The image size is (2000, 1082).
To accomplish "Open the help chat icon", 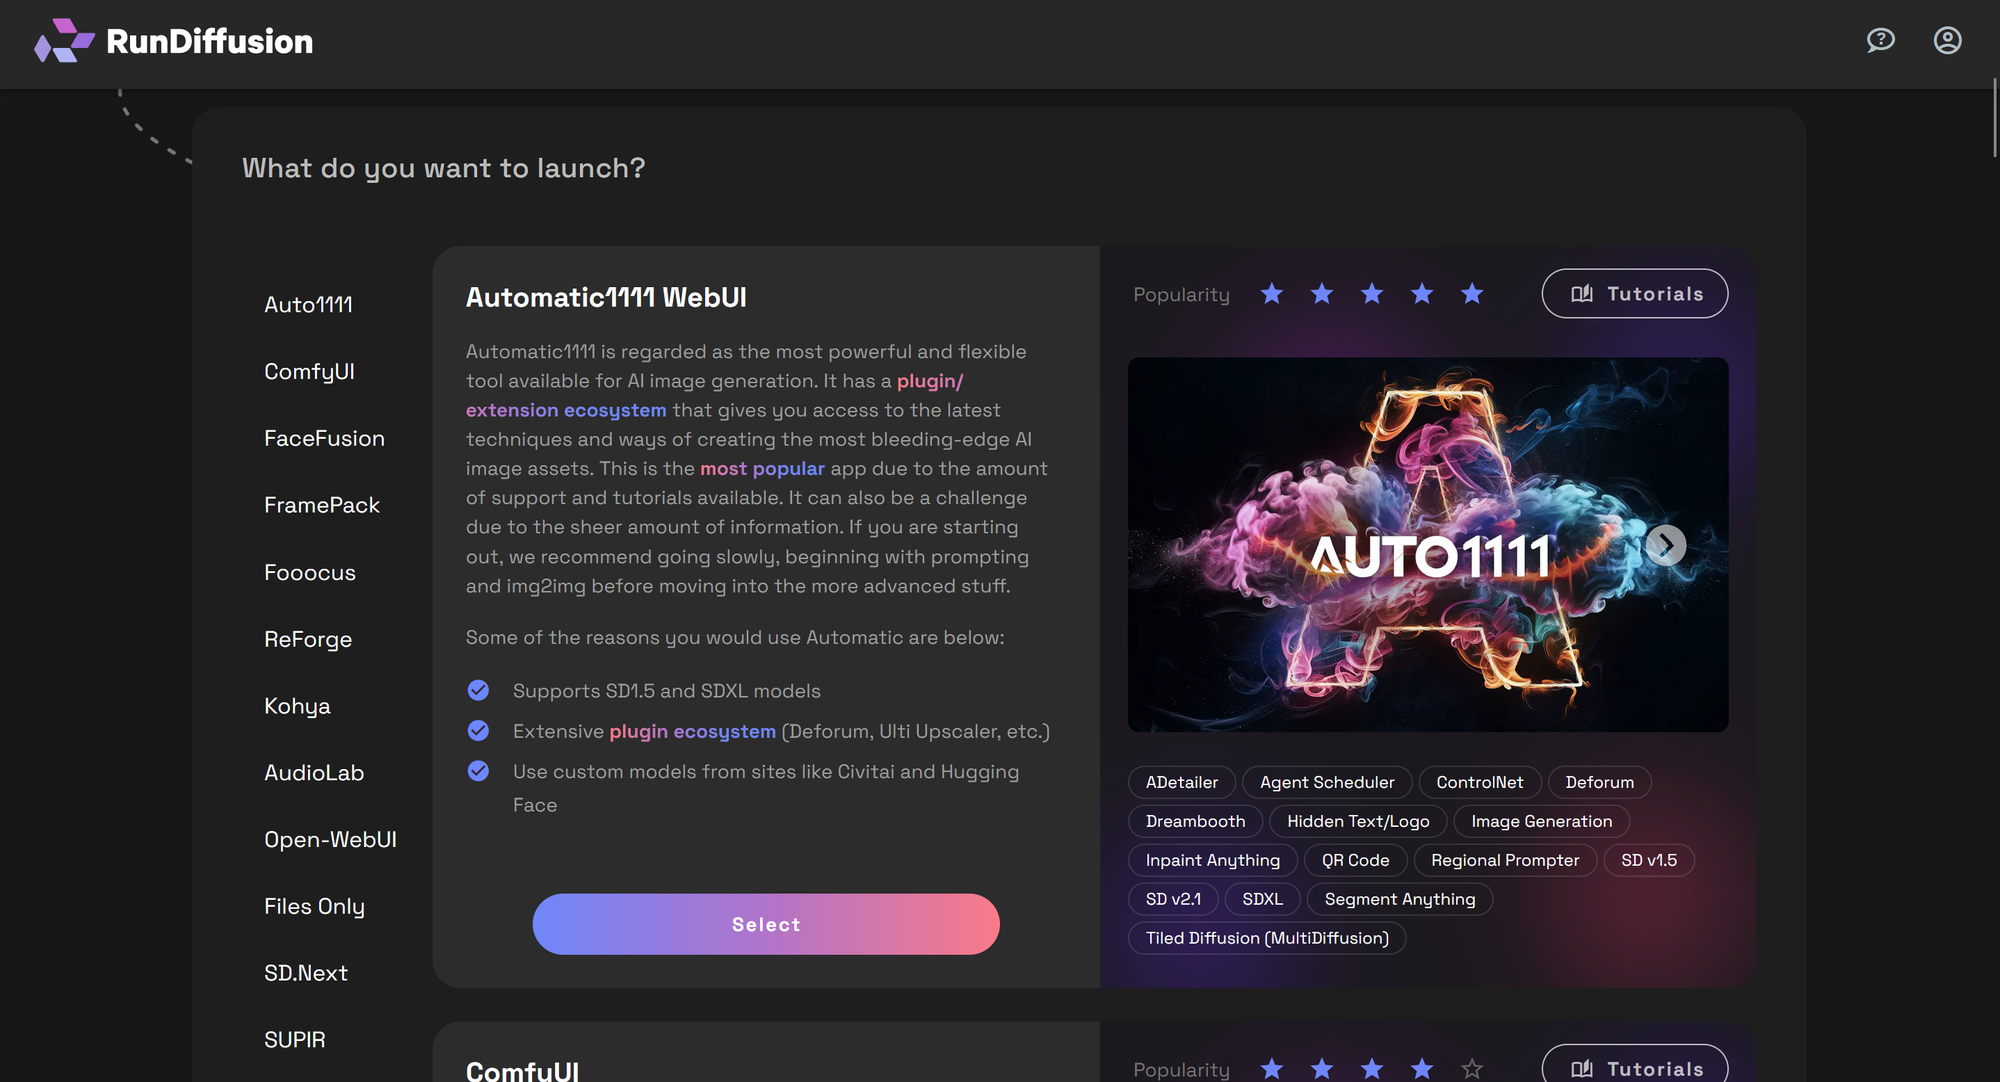I will click(x=1880, y=40).
